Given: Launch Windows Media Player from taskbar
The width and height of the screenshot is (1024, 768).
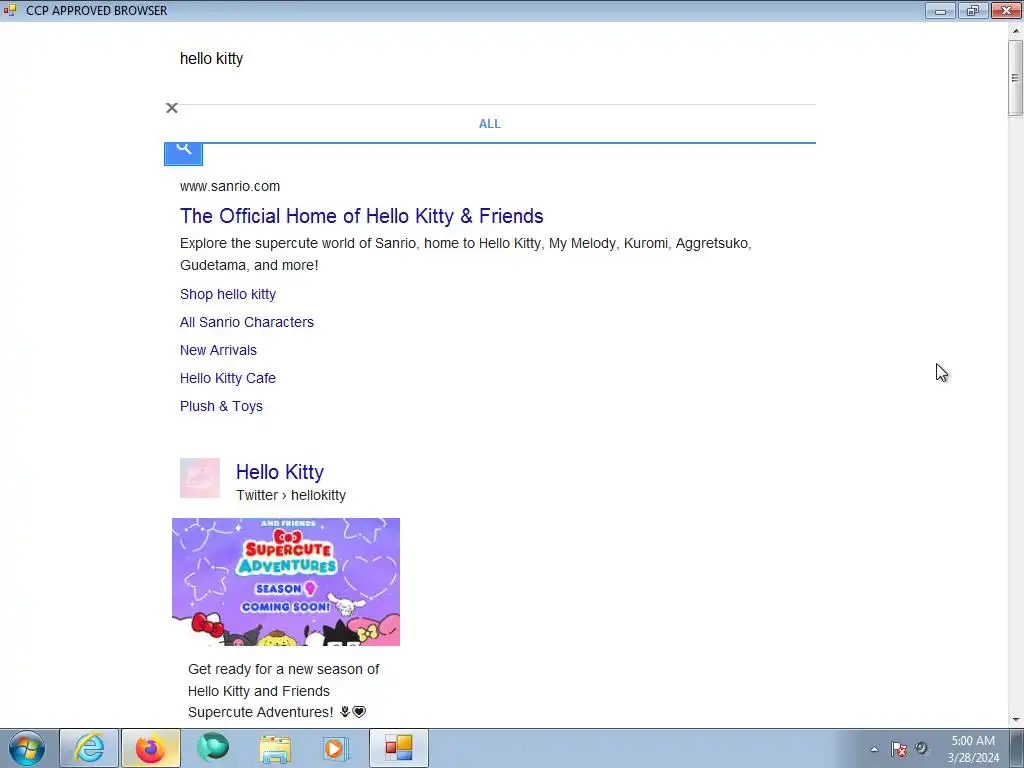Looking at the screenshot, I should (336, 748).
